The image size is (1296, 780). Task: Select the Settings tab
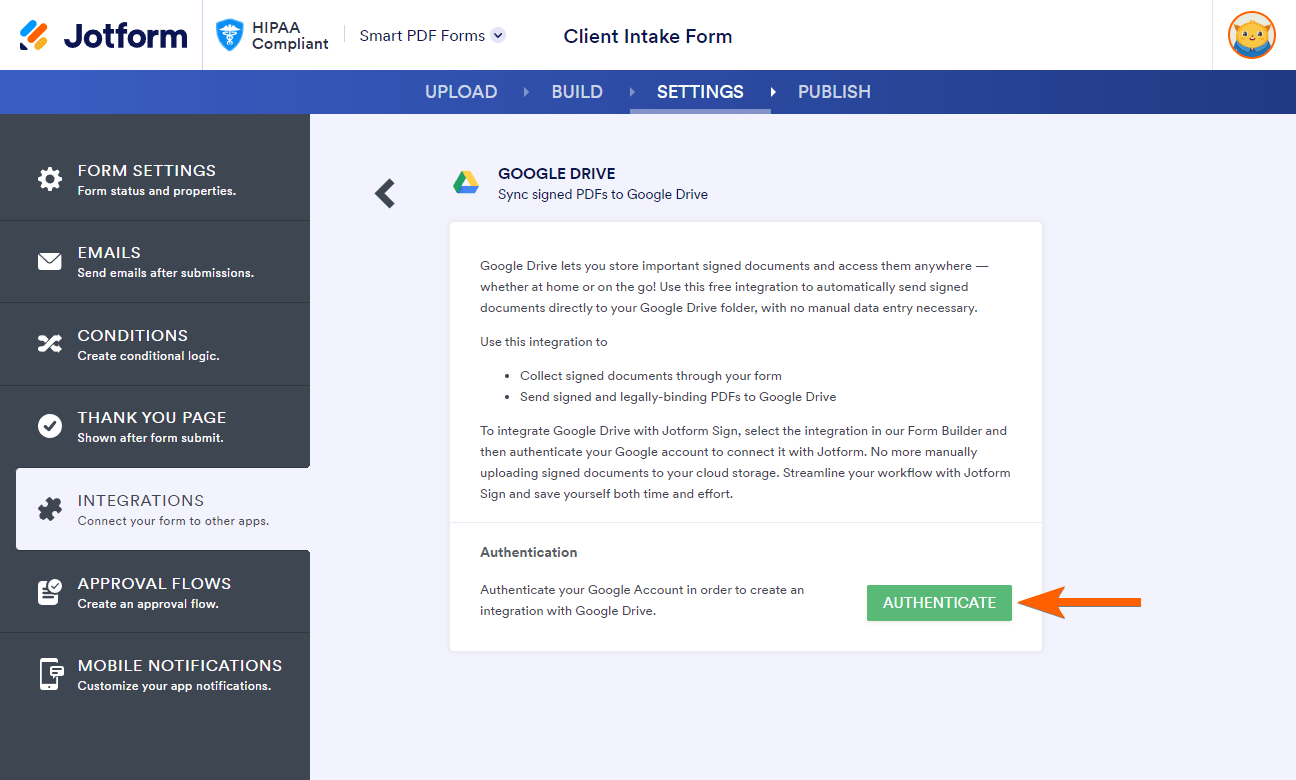pos(700,92)
